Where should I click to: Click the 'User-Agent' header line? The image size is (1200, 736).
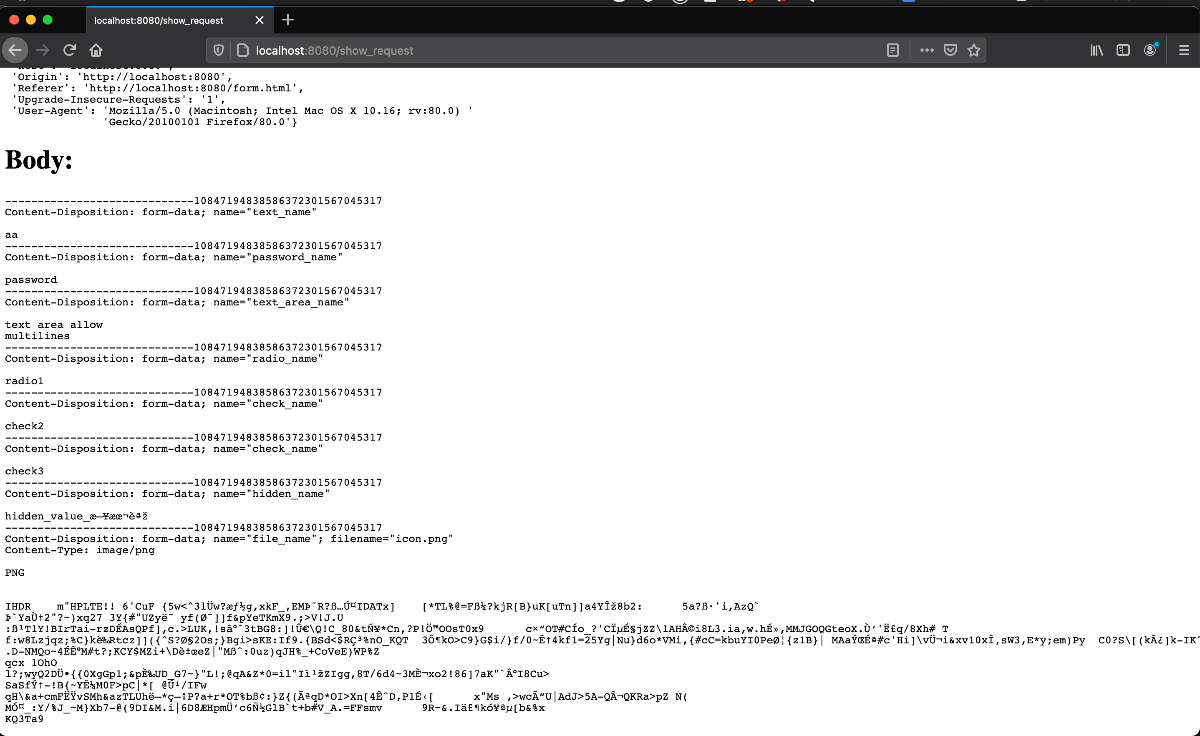tap(242, 110)
